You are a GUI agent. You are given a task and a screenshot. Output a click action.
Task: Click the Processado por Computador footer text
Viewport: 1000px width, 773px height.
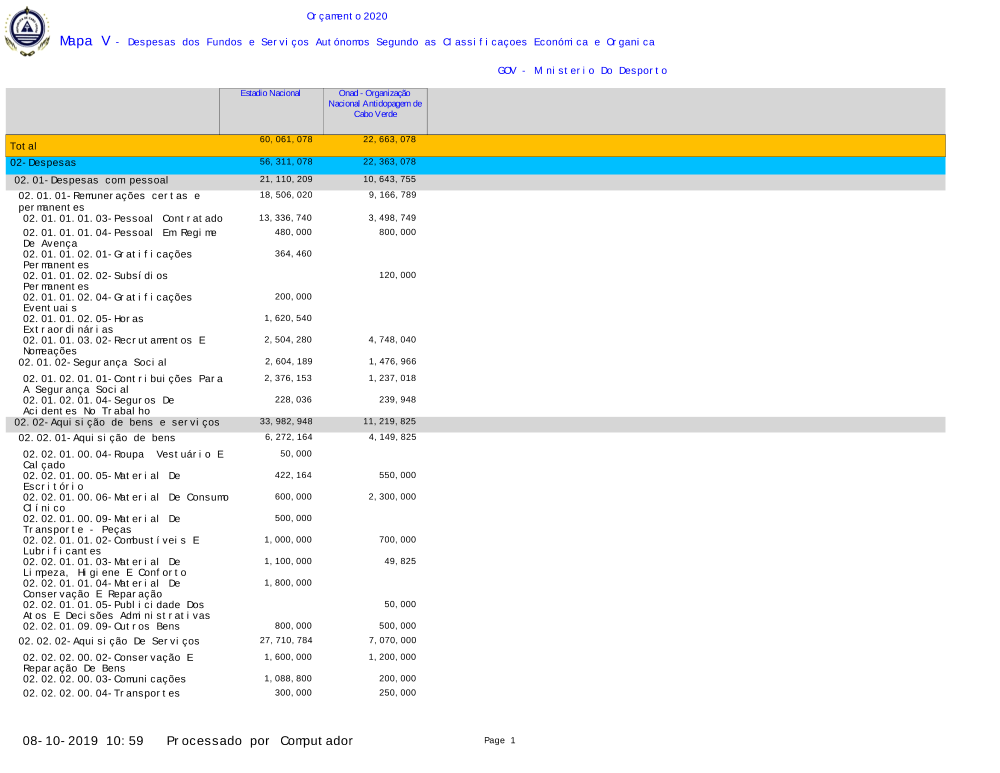(259, 741)
